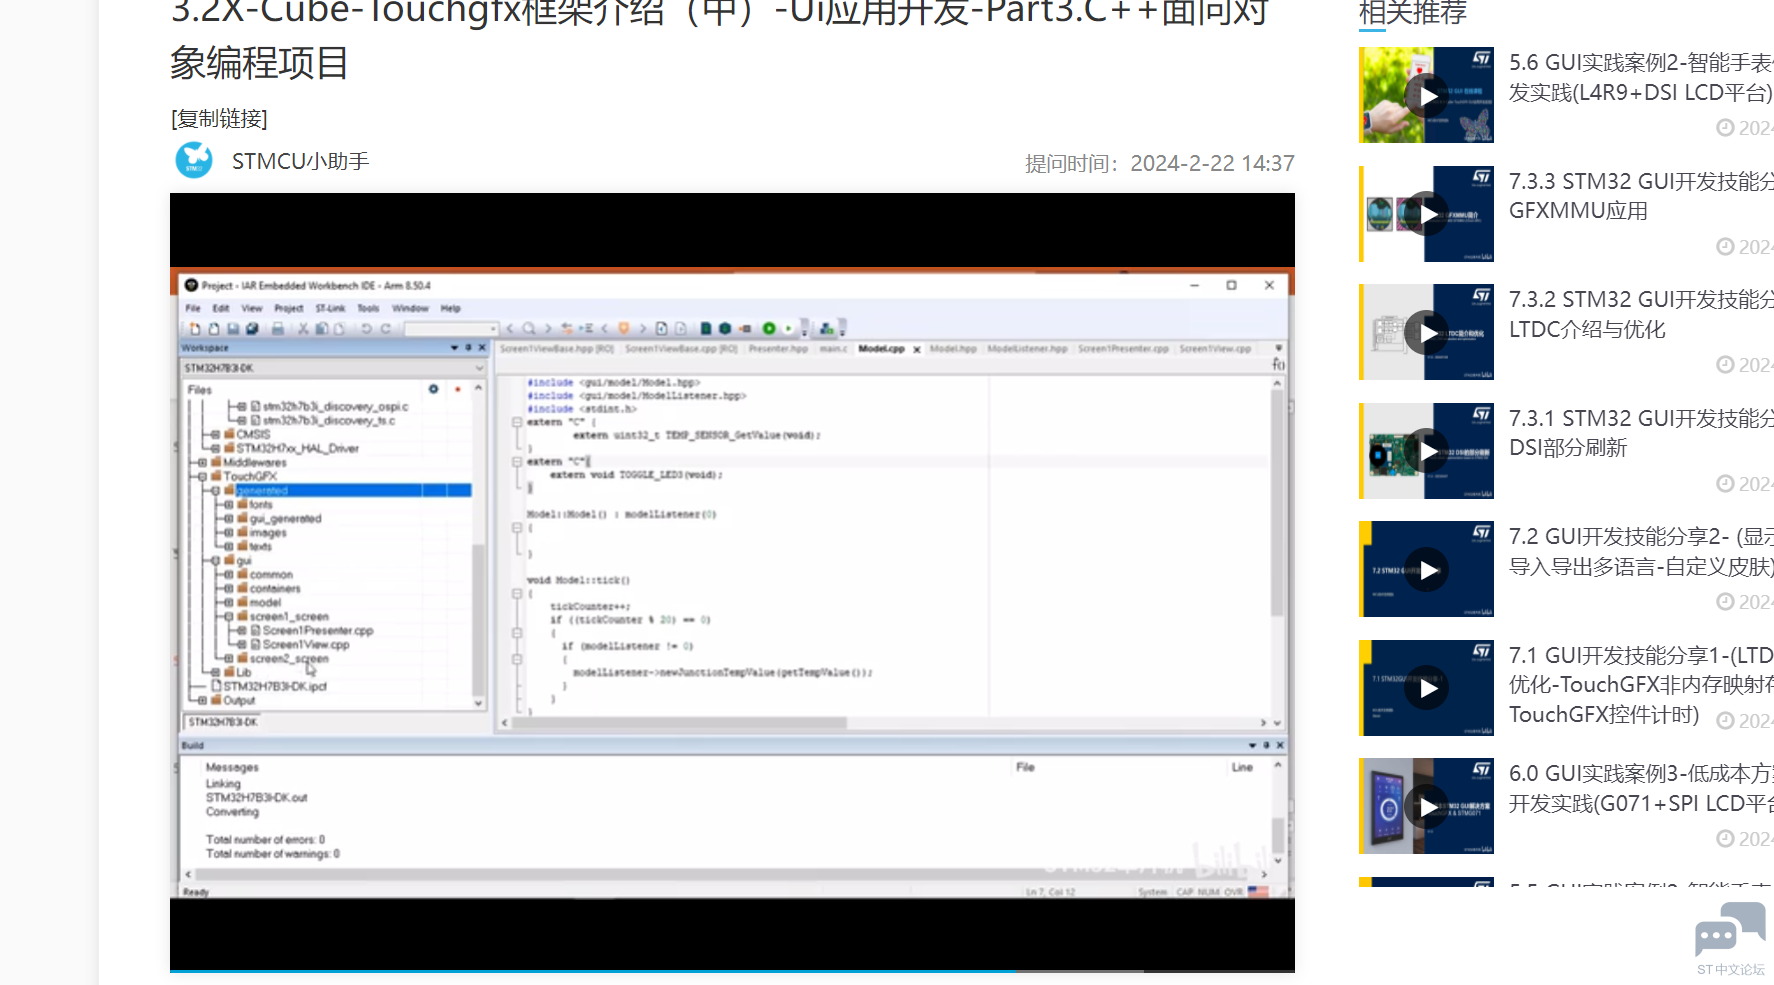Switch to the ModelListener.hpp editor tab
Viewport: 1774px width, 985px height.
pos(1027,349)
